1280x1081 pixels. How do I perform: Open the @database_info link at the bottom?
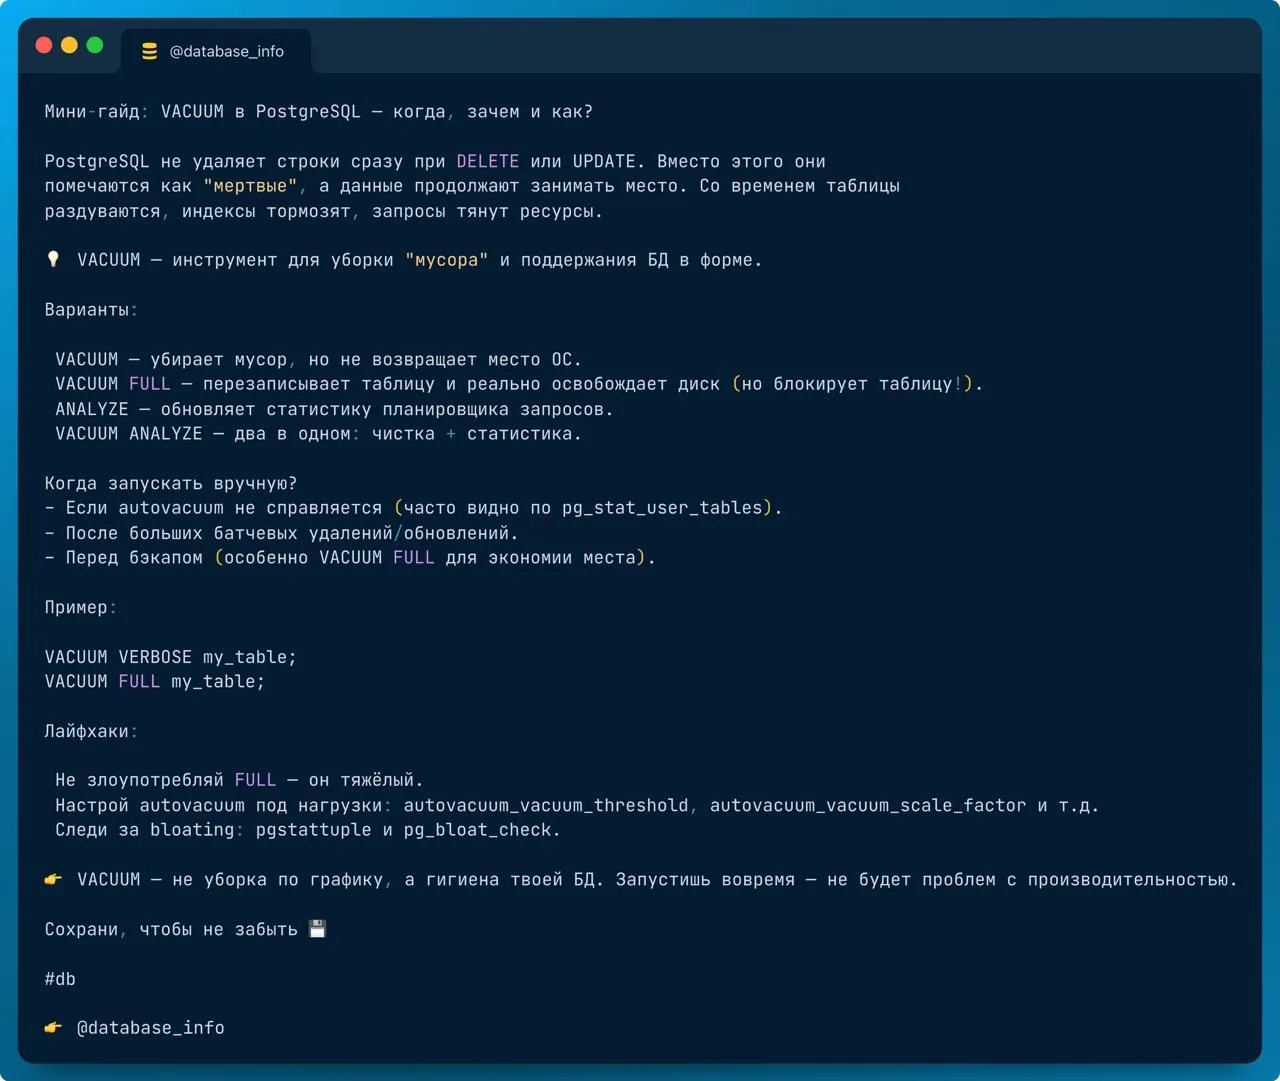(x=151, y=1028)
